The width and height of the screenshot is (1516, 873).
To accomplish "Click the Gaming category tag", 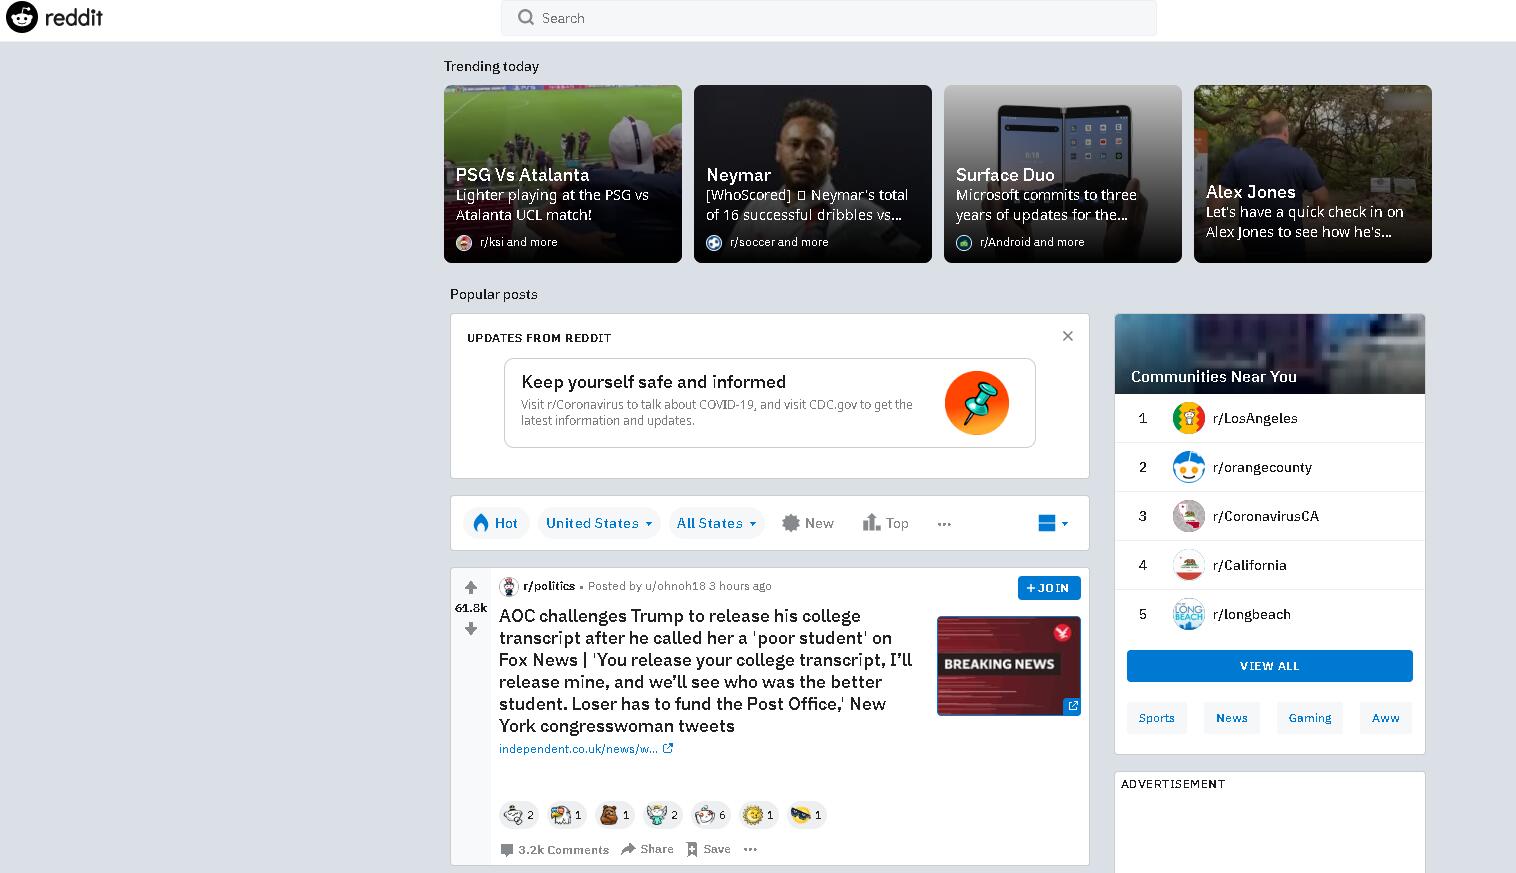I will pos(1310,718).
